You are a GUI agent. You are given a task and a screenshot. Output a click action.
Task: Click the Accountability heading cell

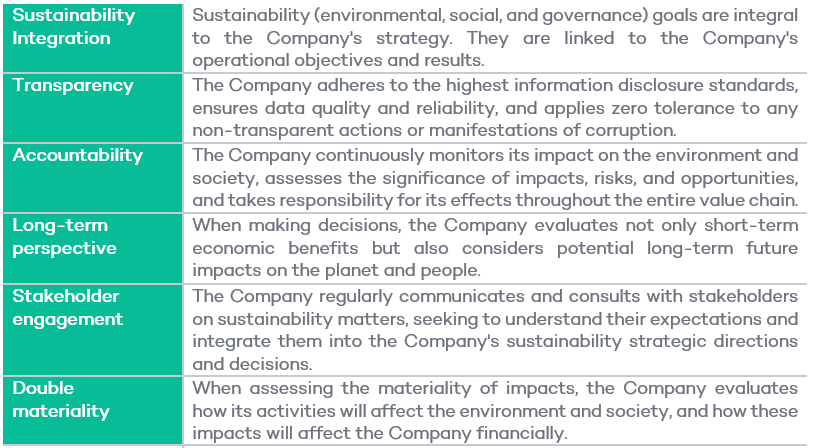click(x=93, y=178)
